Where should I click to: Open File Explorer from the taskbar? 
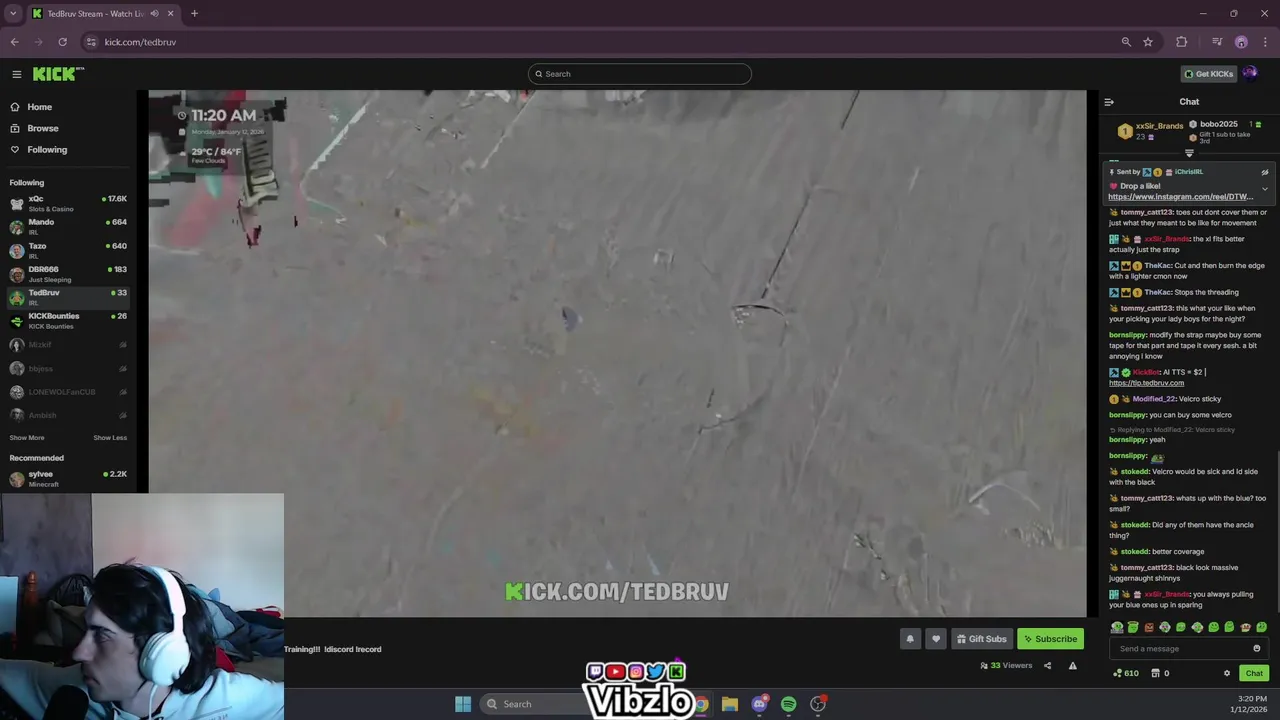pos(730,704)
